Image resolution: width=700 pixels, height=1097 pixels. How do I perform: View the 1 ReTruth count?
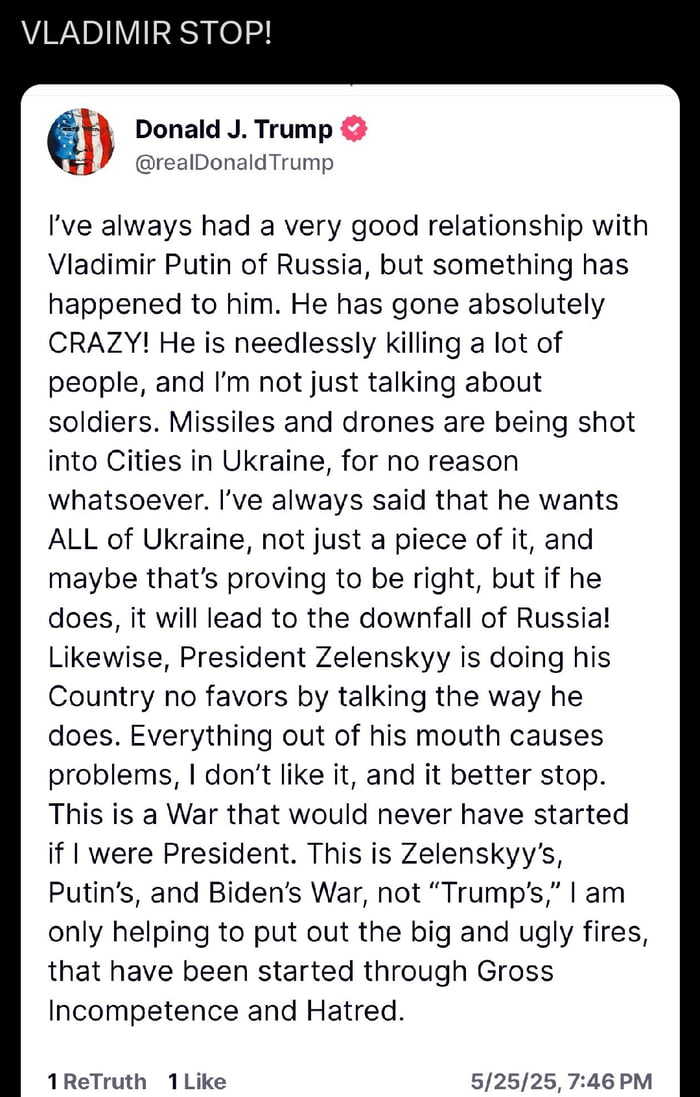point(97,1081)
